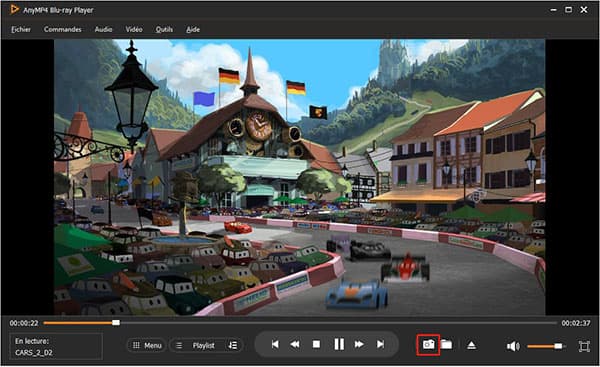Rewind the video

tap(295, 344)
